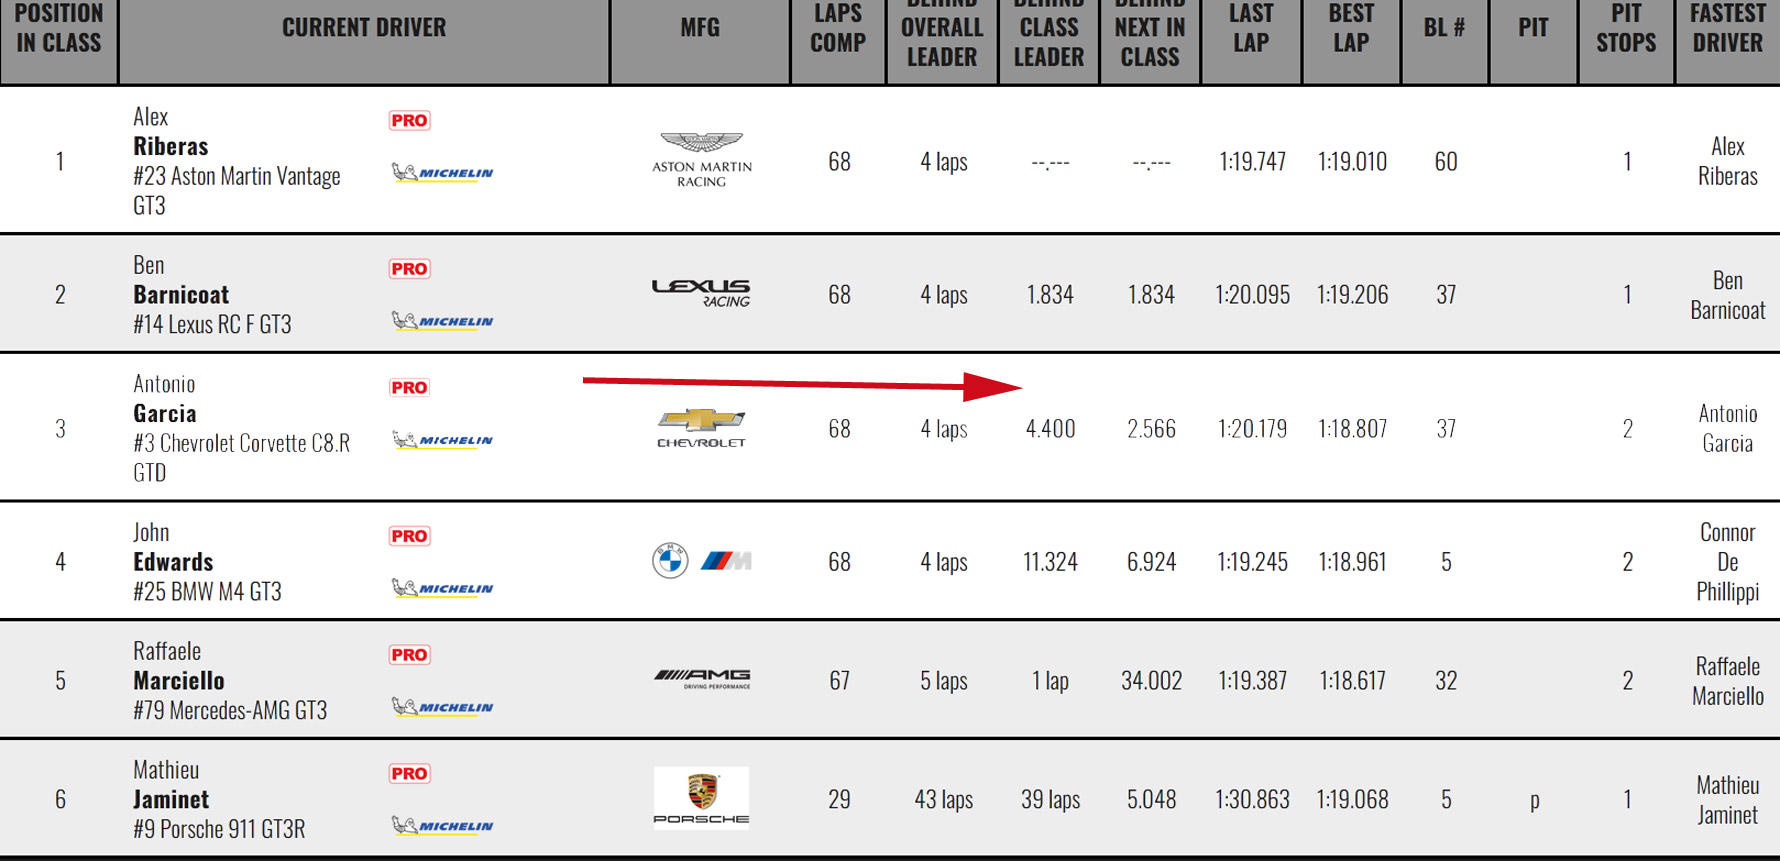Click the PRO badge for Alex Riberas

coord(409,121)
